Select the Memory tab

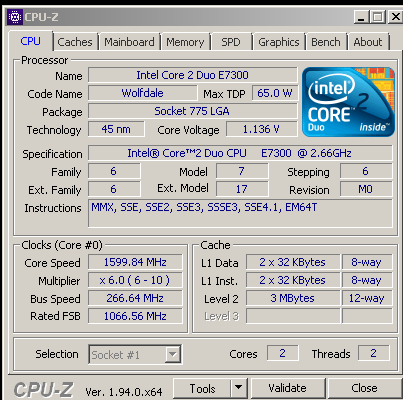(185, 42)
